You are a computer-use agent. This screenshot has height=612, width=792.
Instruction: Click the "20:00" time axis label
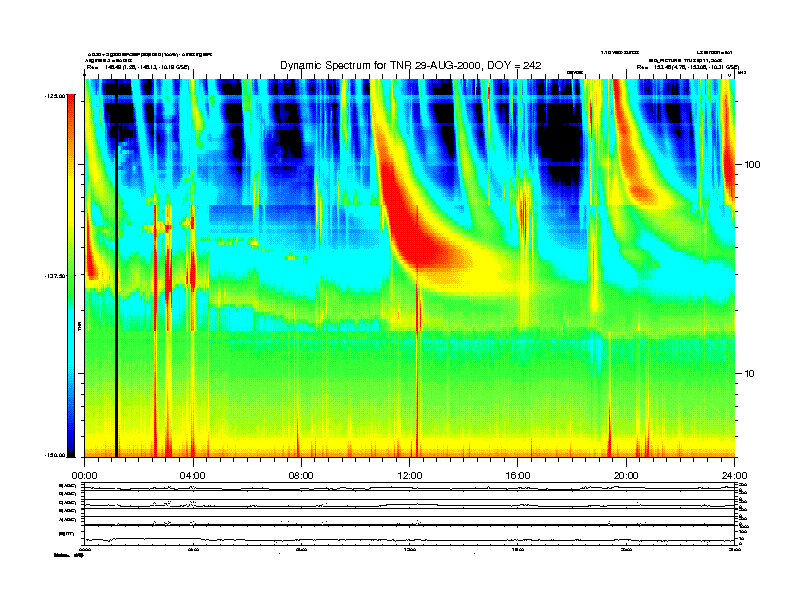pos(626,476)
